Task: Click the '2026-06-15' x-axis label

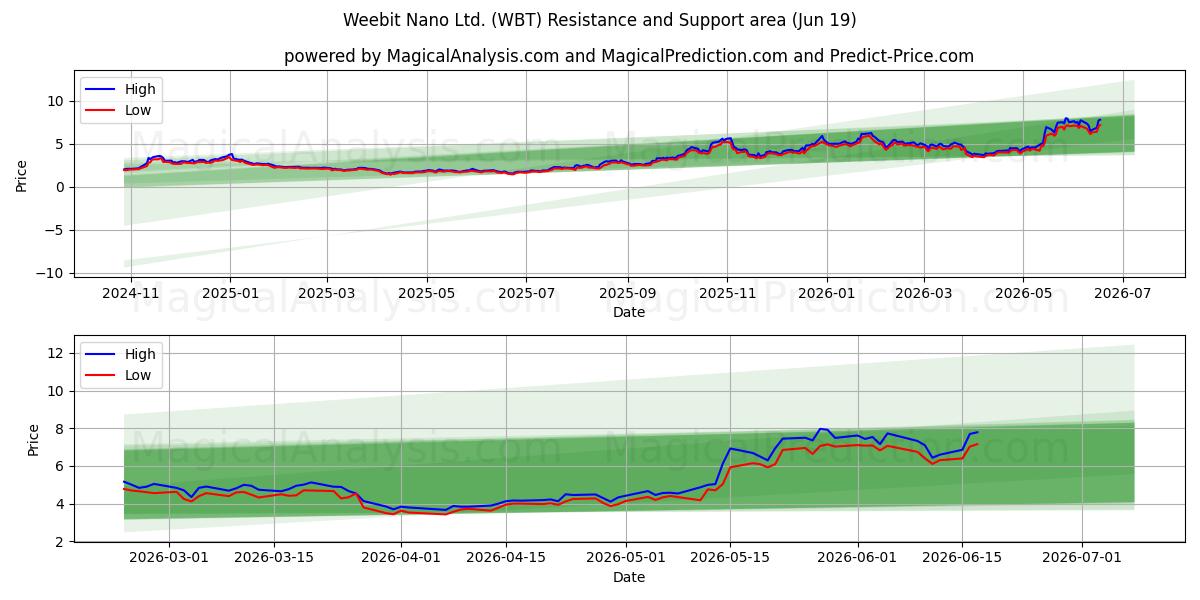Action: (x=962, y=560)
